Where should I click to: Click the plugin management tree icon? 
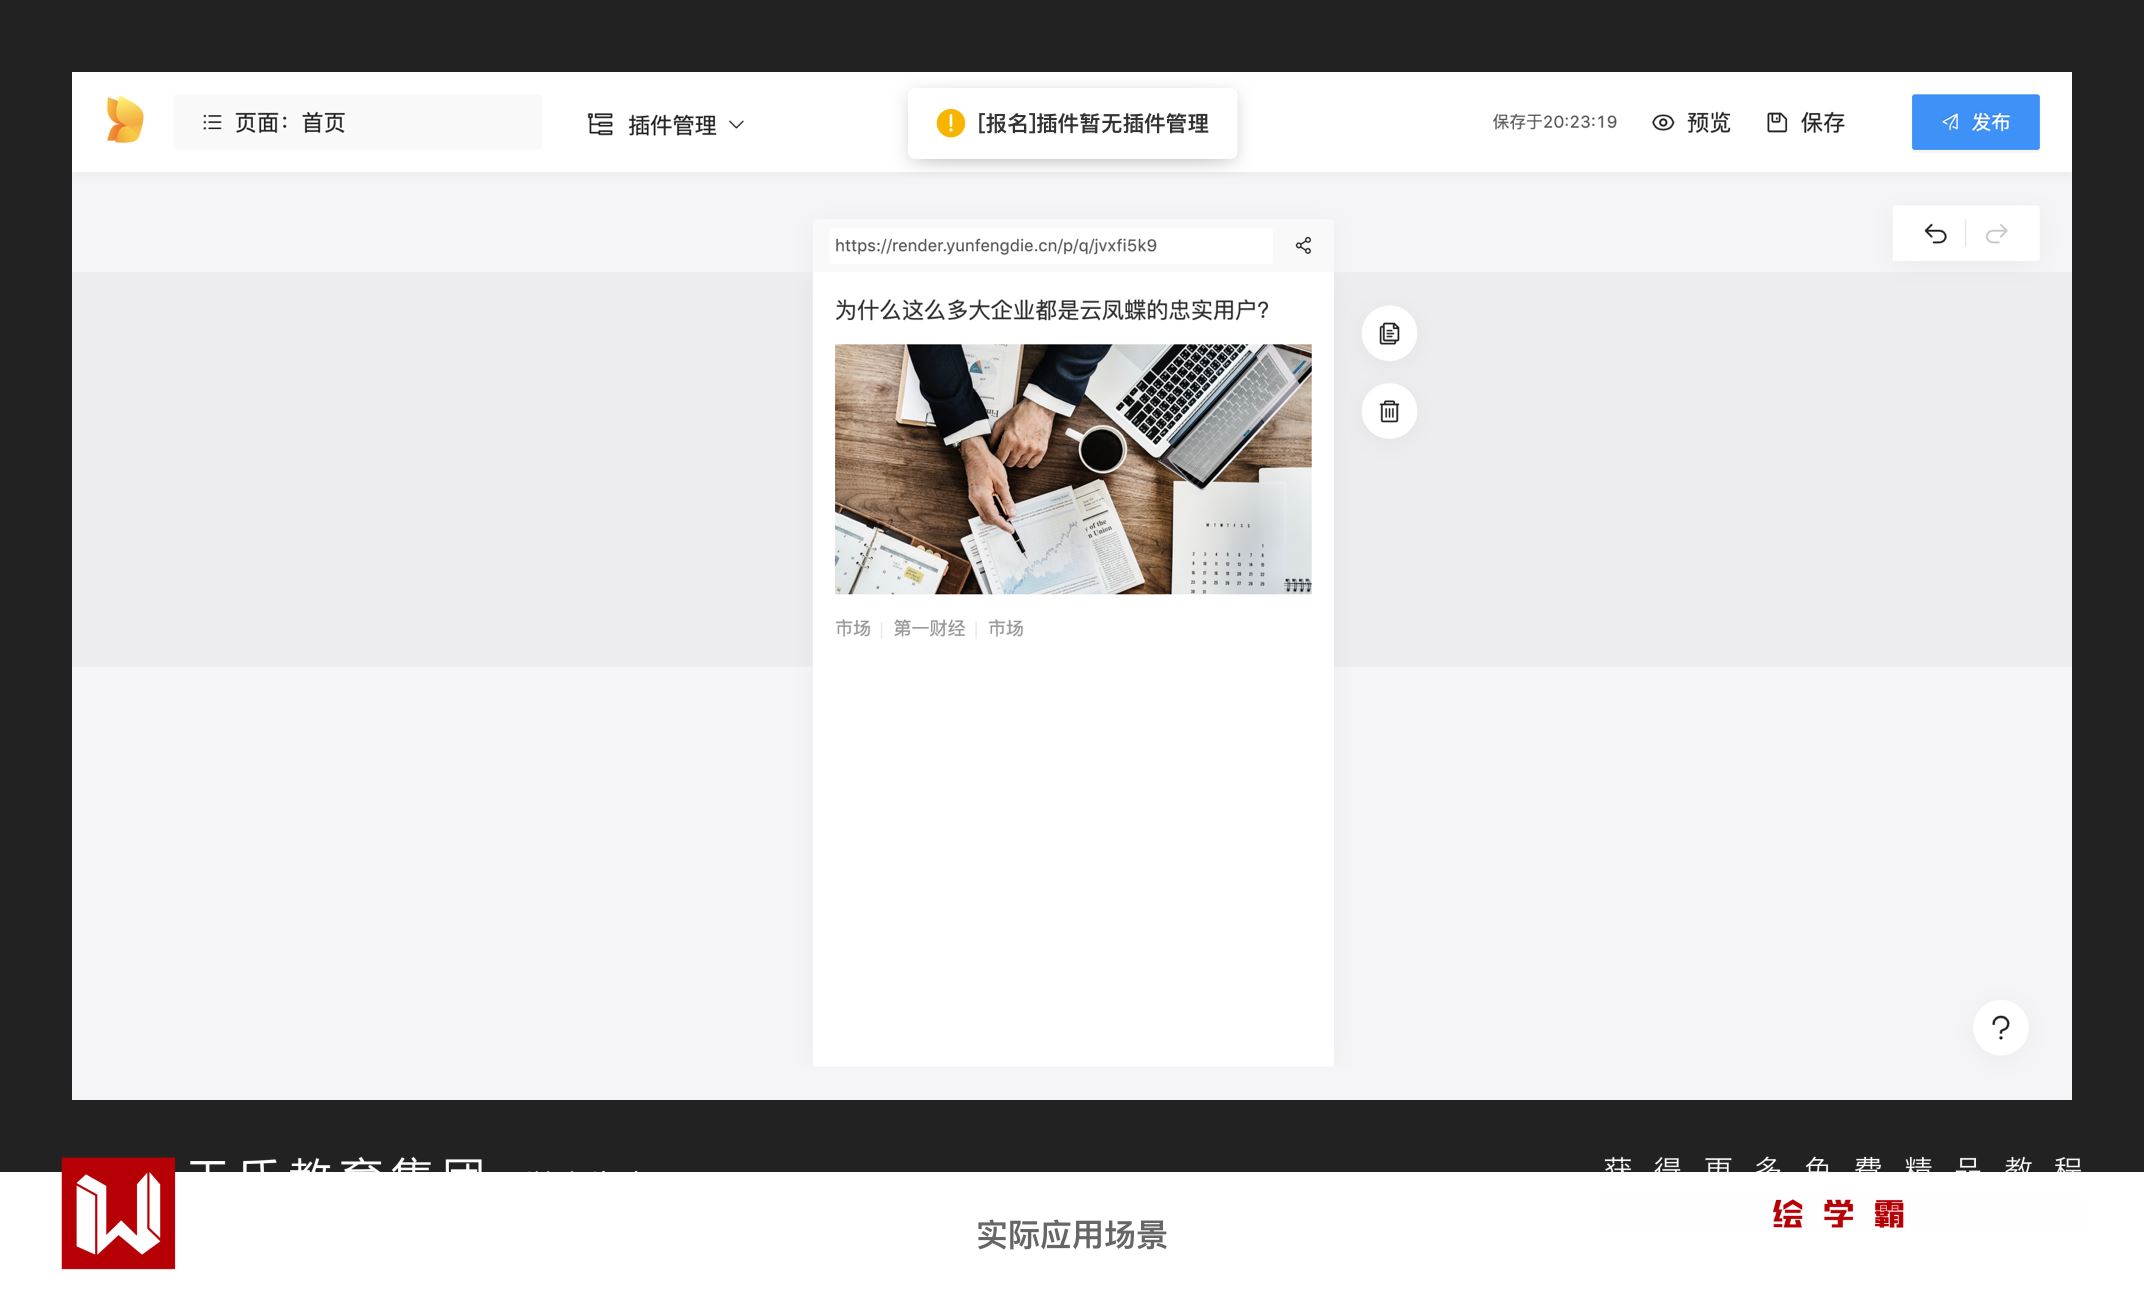[600, 124]
